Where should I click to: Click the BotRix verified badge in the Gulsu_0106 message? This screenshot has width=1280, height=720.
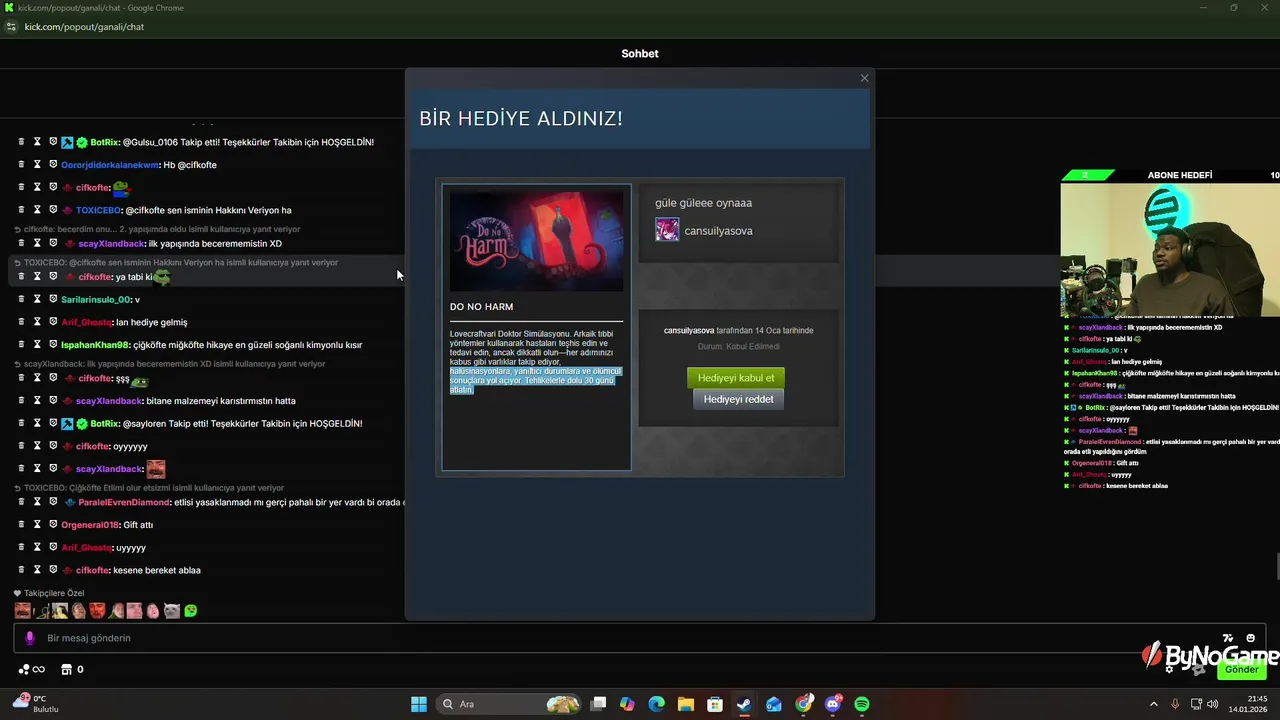82,142
